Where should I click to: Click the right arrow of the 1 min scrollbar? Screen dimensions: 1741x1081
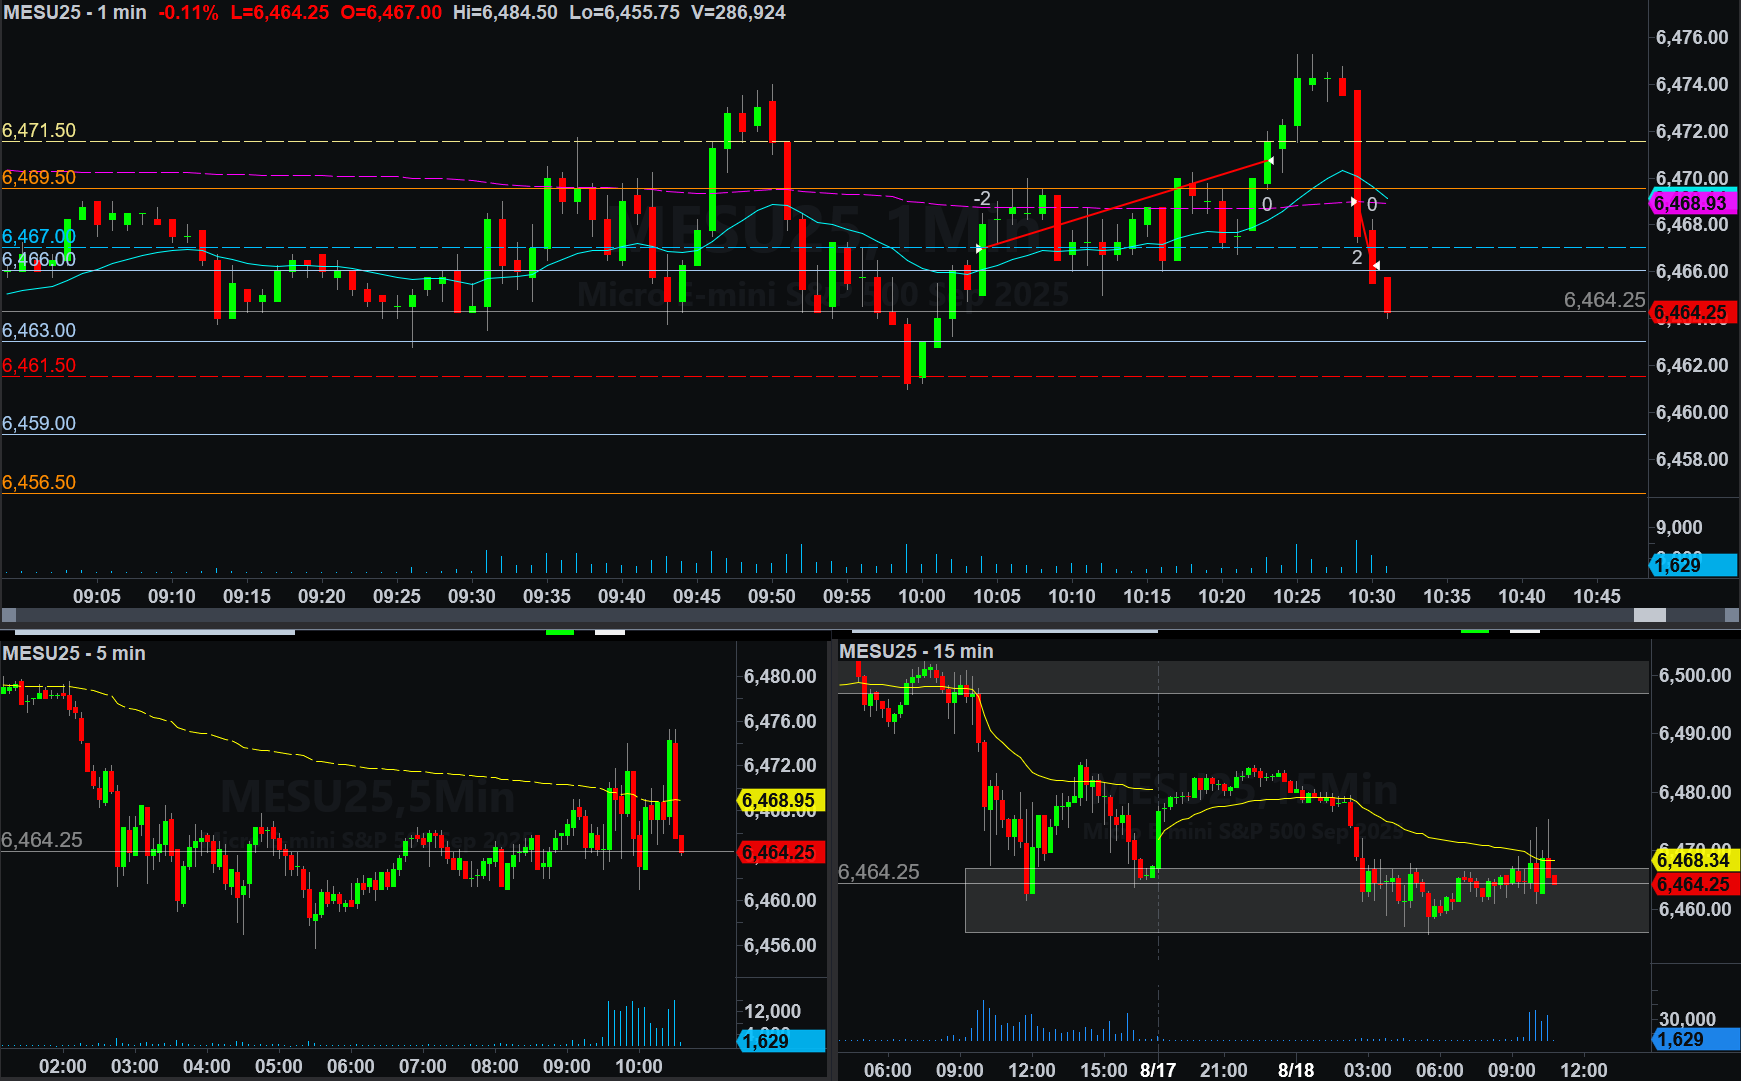(1732, 615)
